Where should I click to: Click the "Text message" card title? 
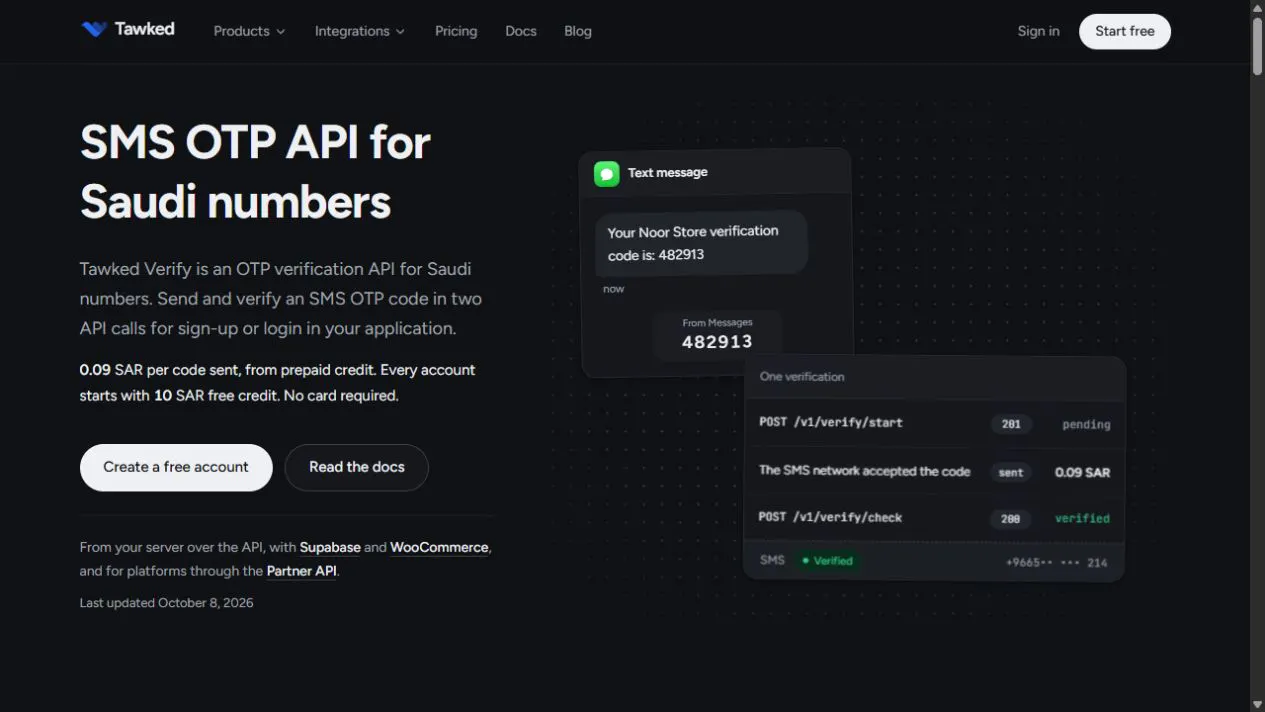(x=667, y=173)
